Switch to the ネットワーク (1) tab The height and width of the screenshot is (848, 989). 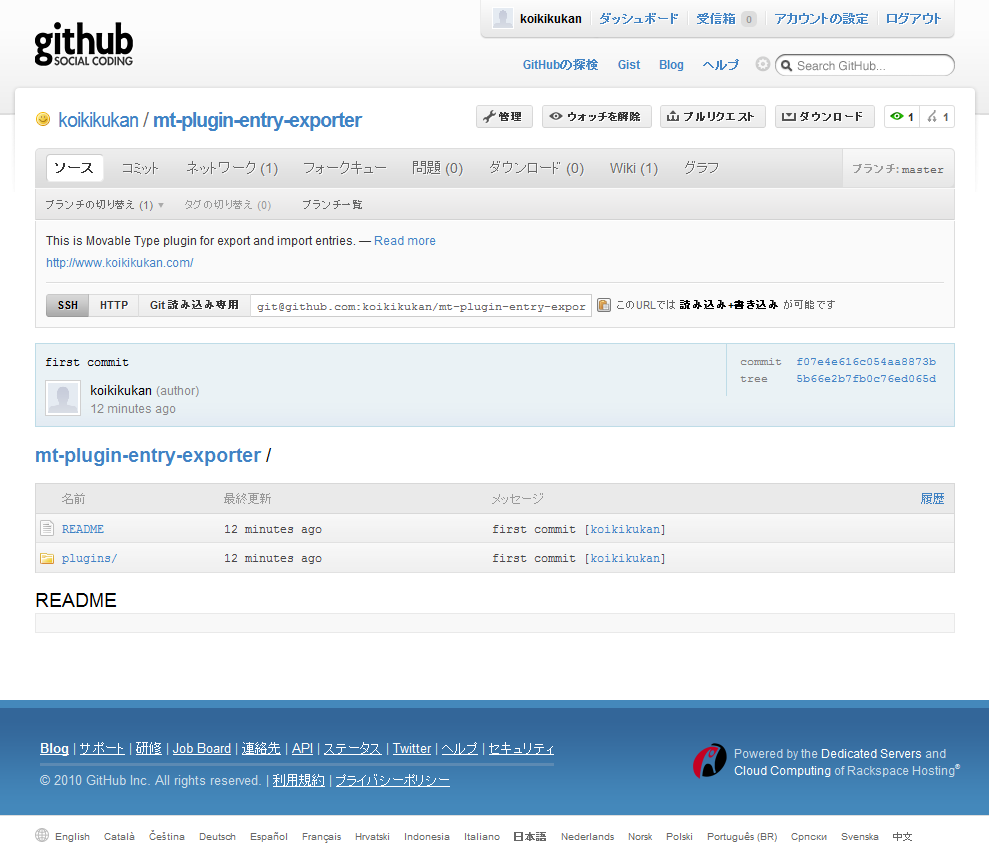coord(231,168)
